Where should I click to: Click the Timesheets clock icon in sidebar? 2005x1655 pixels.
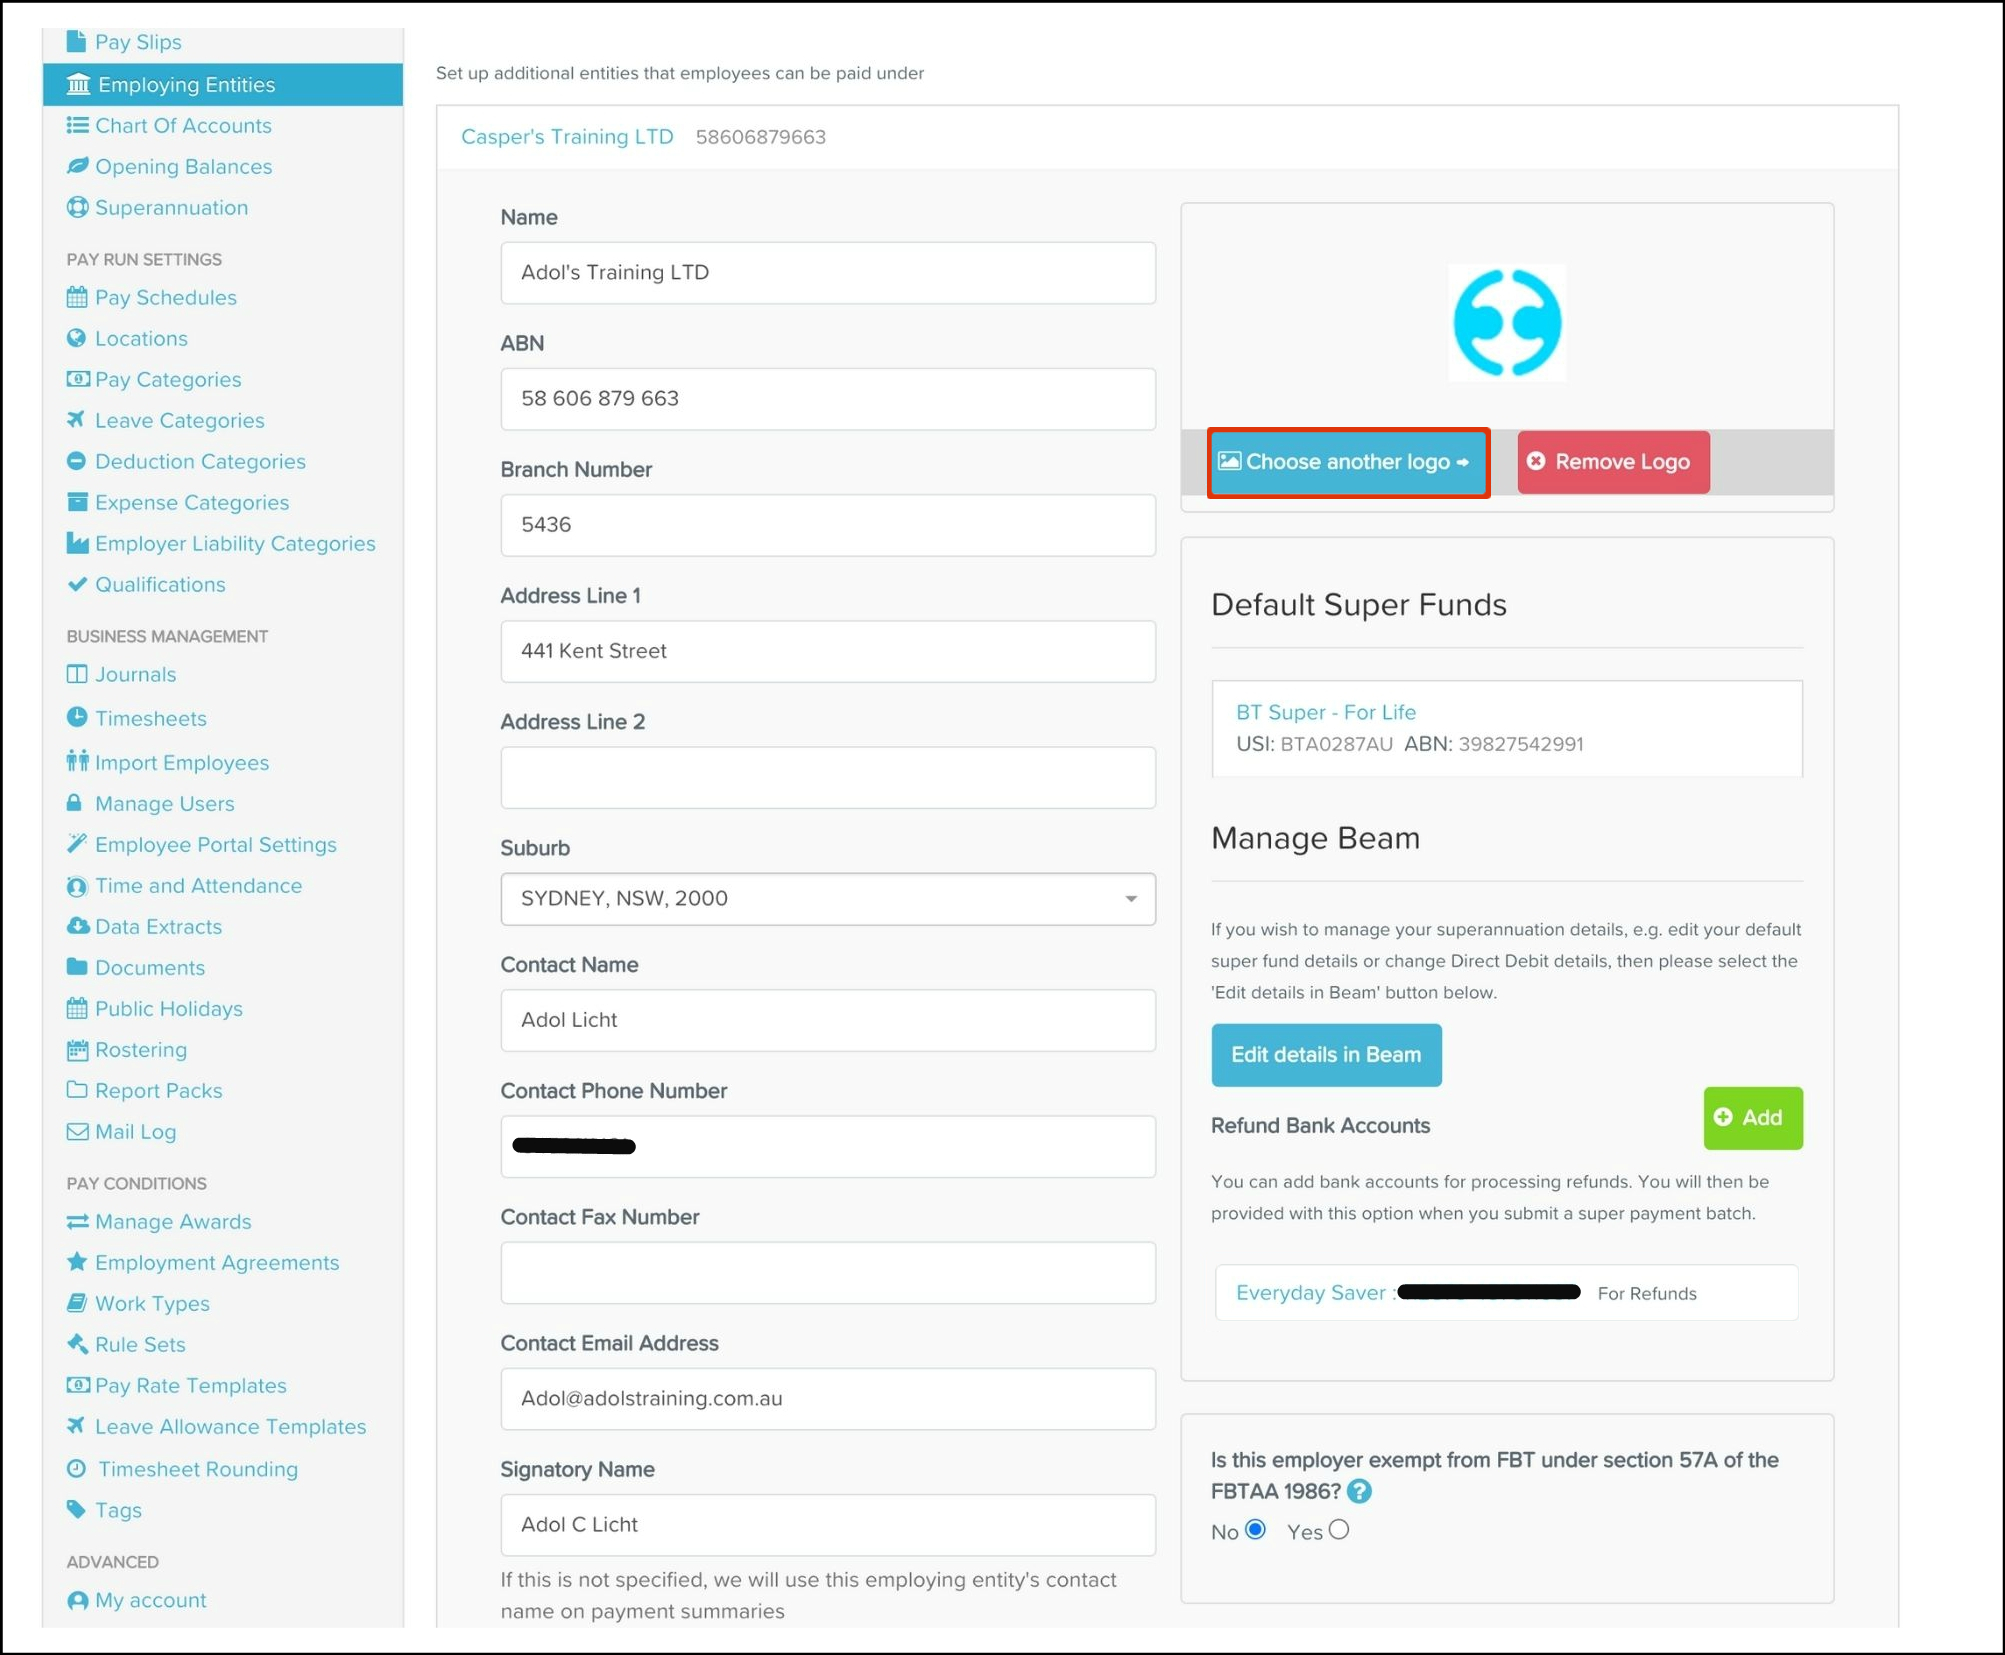pyautogui.click(x=77, y=717)
